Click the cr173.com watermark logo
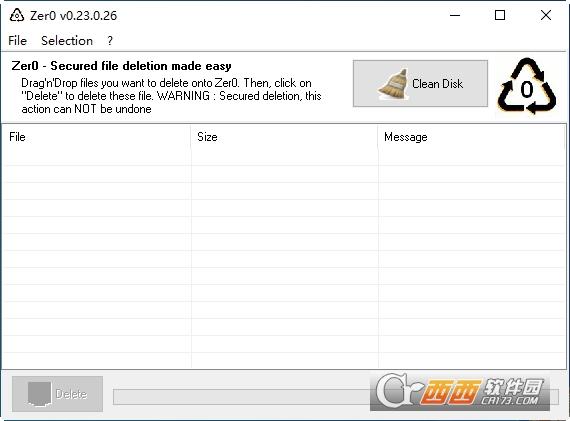Viewport: 570px width, 421px height. point(460,392)
